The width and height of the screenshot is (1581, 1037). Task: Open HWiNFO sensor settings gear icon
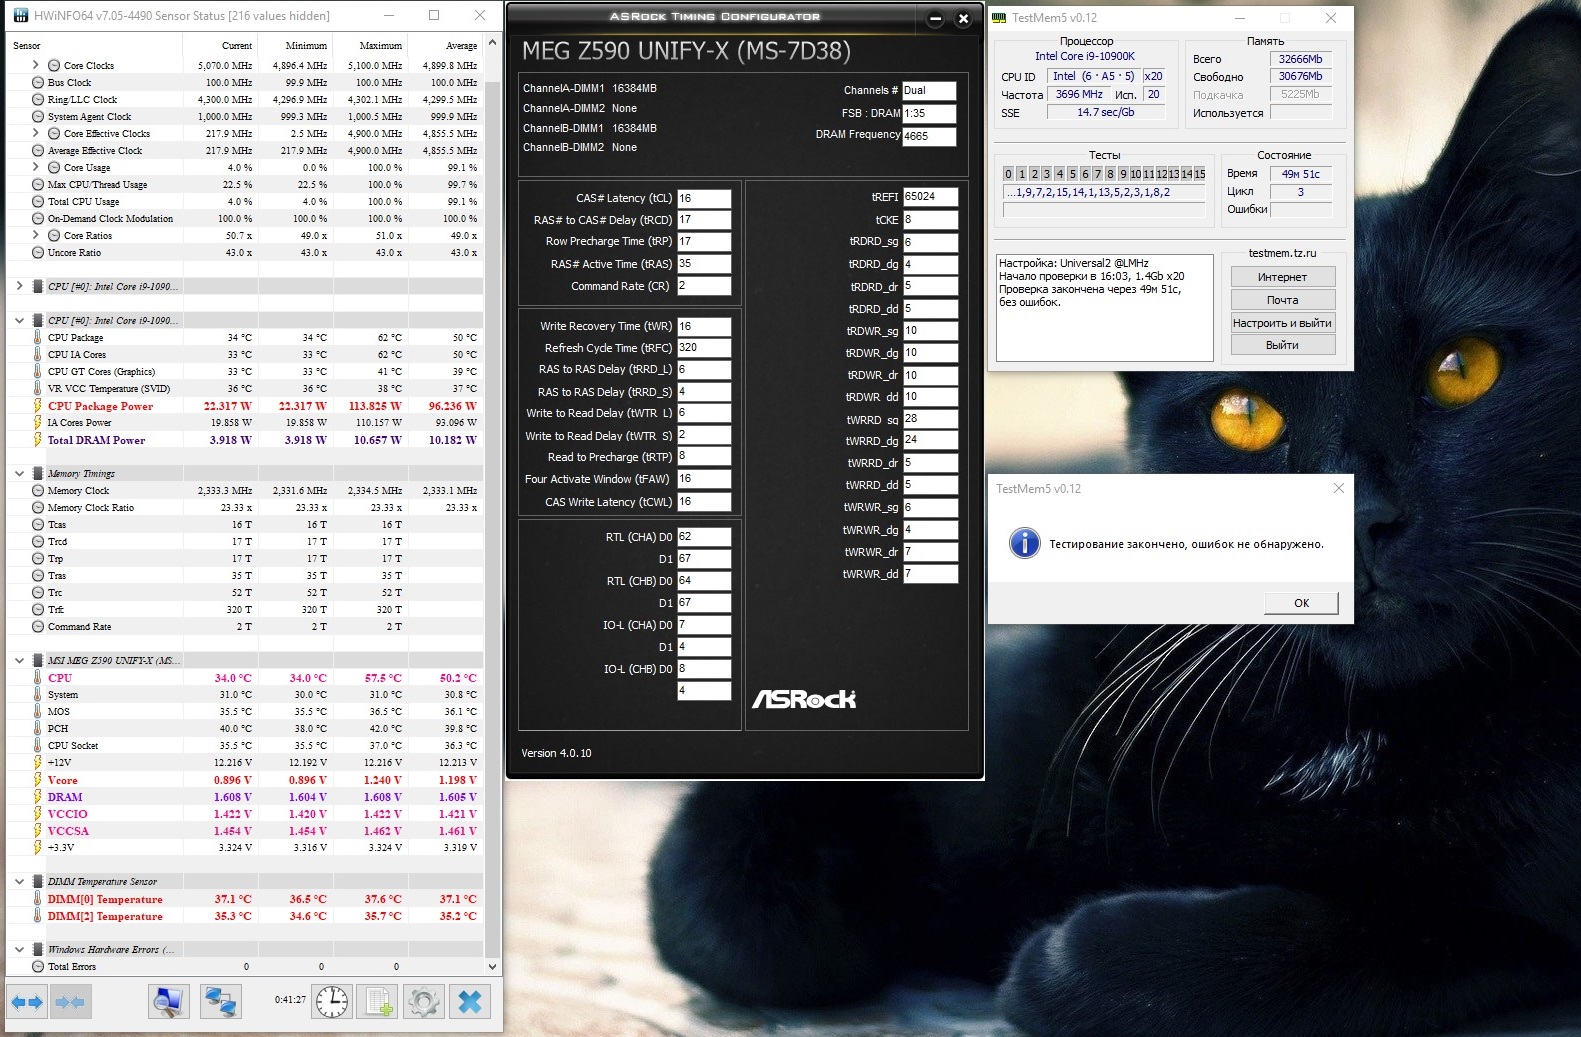coord(424,1001)
